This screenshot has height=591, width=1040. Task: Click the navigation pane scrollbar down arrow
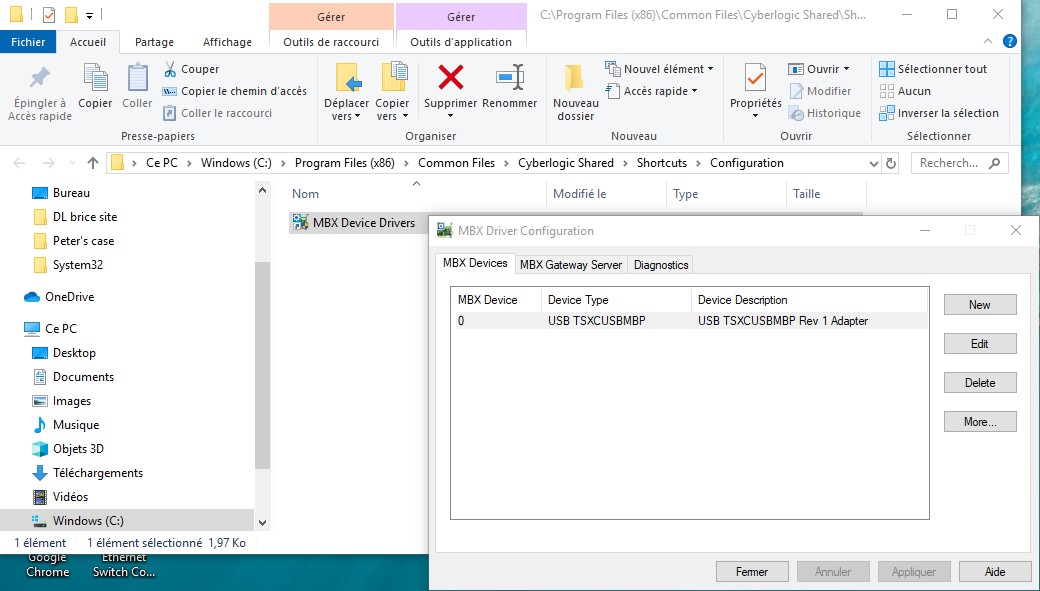tap(263, 523)
